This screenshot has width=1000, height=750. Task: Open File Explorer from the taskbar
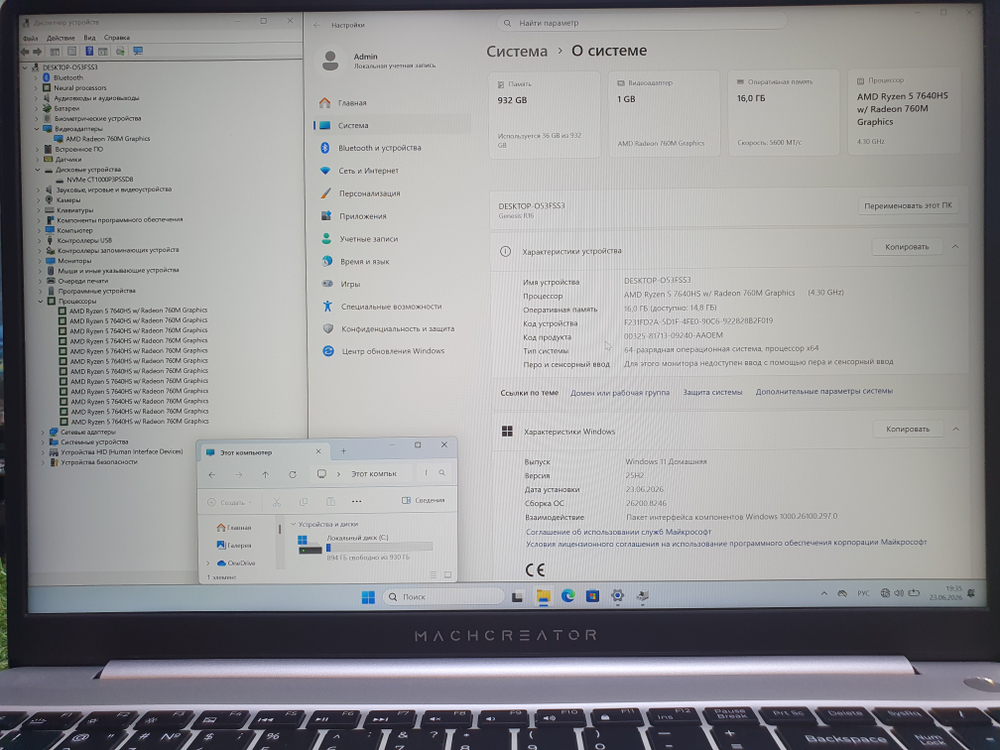543,596
